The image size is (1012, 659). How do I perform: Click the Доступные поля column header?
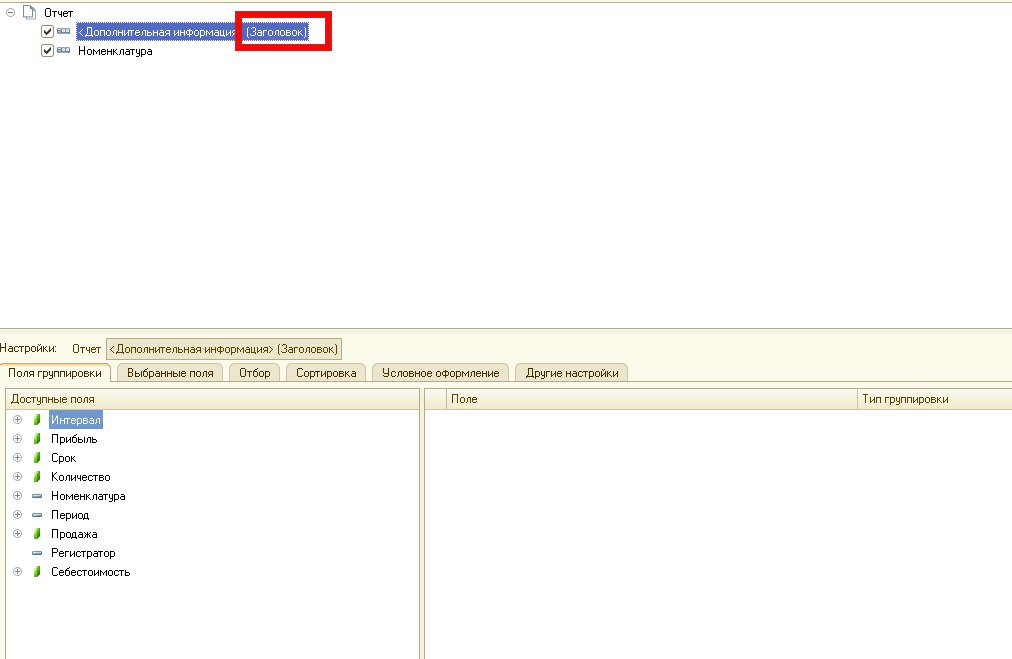click(212, 399)
